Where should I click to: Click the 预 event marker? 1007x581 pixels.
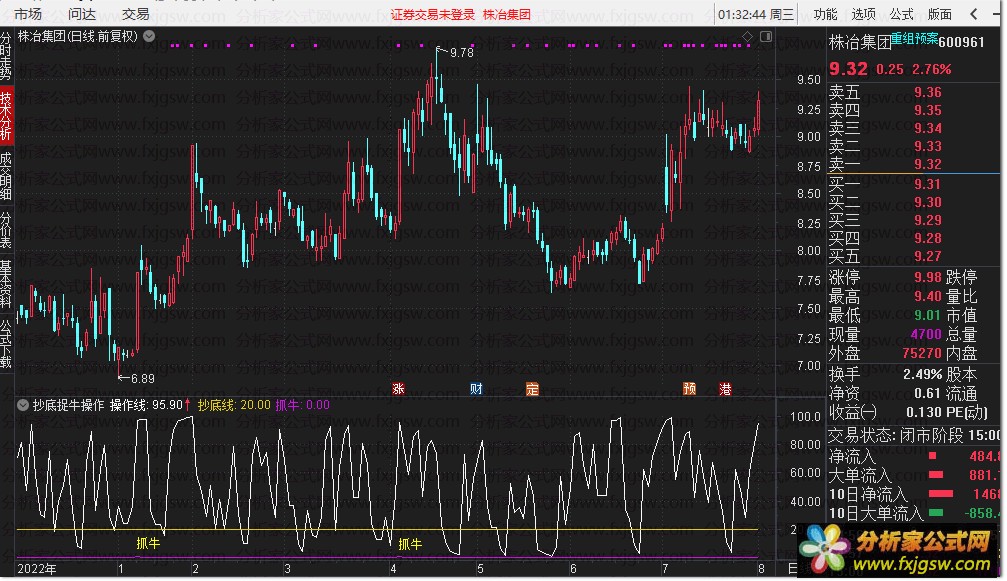[x=690, y=388]
